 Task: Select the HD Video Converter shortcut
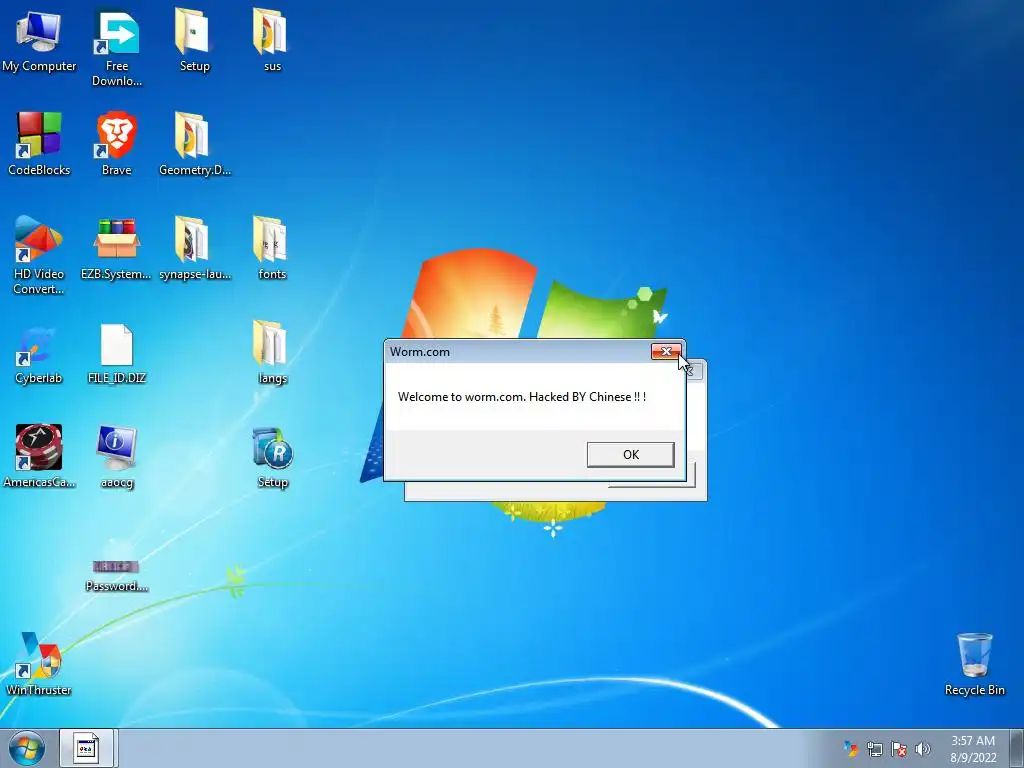(39, 255)
